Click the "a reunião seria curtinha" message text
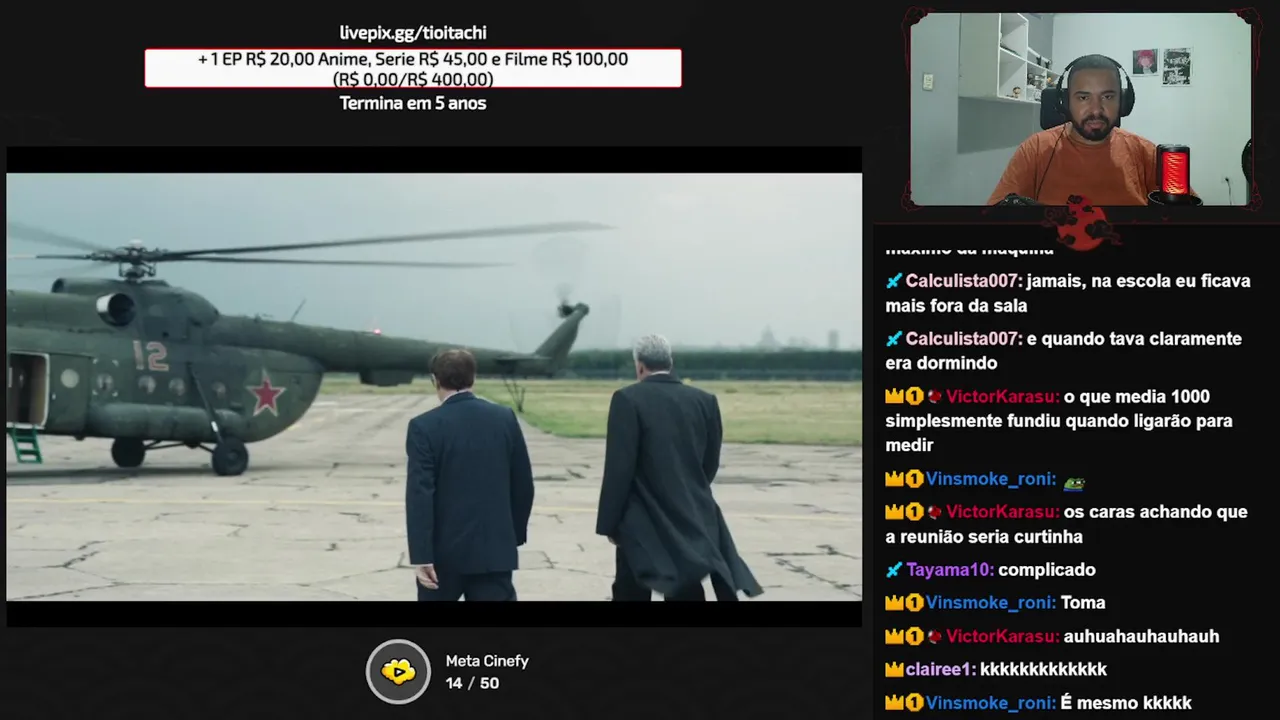Viewport: 1280px width, 720px height. click(x=984, y=537)
